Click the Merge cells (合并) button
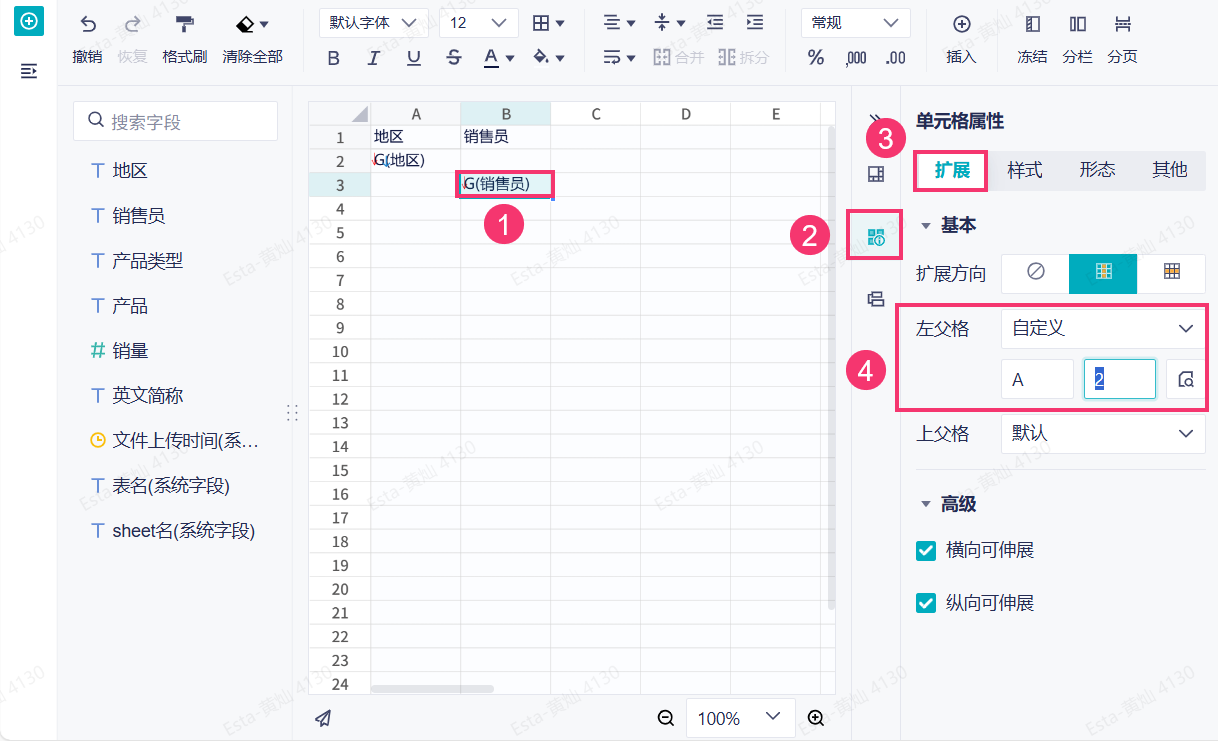 pos(679,58)
